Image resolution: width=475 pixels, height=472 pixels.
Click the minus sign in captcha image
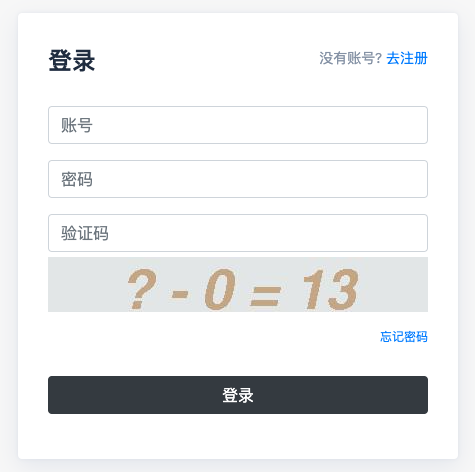tap(180, 294)
